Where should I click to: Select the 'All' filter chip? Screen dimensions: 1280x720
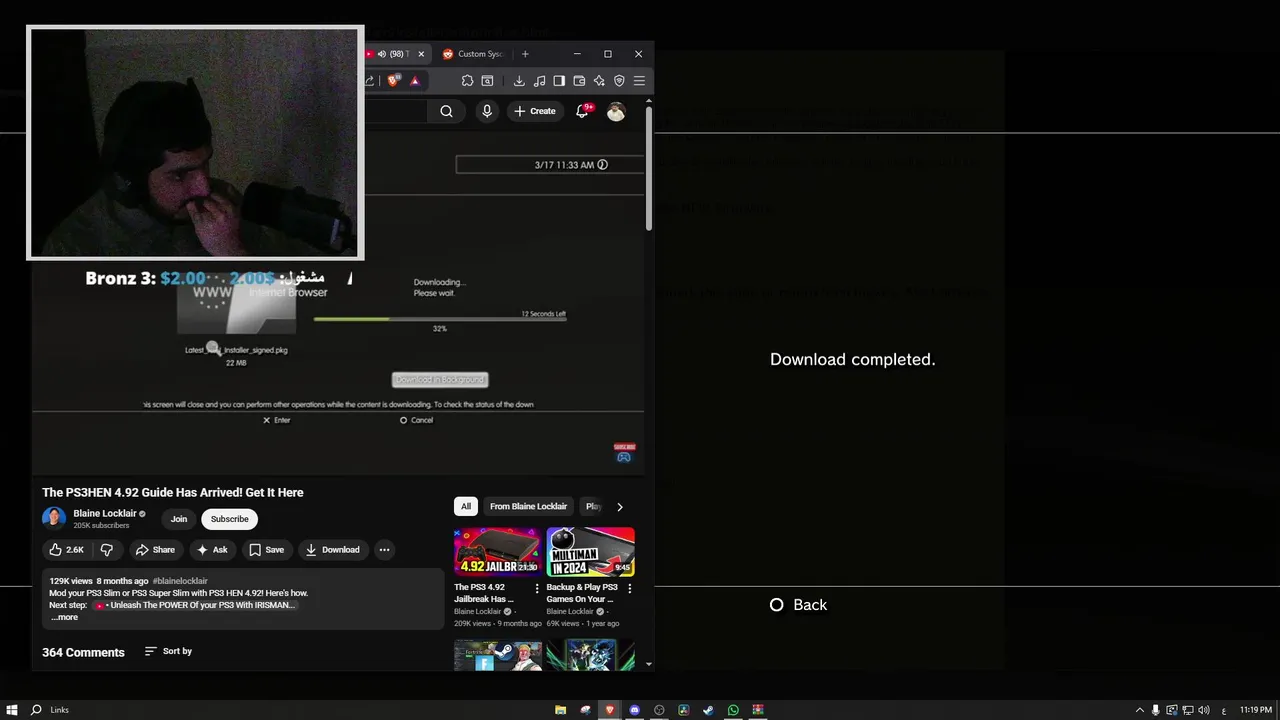pyautogui.click(x=466, y=506)
